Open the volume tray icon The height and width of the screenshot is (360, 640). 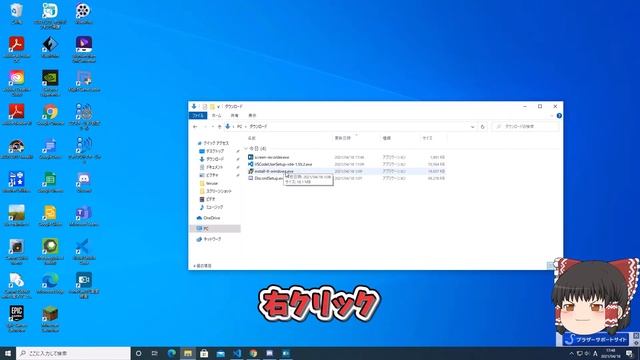click(x=587, y=353)
